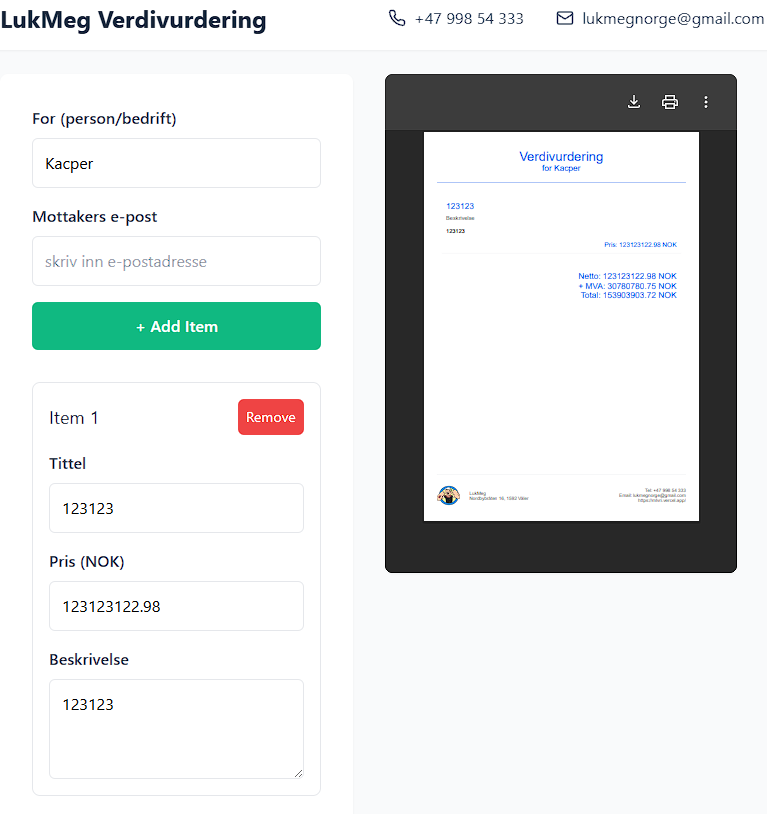Viewport: 767px width, 814px height.
Task: Click the Item 1 heading label
Action: 74,417
